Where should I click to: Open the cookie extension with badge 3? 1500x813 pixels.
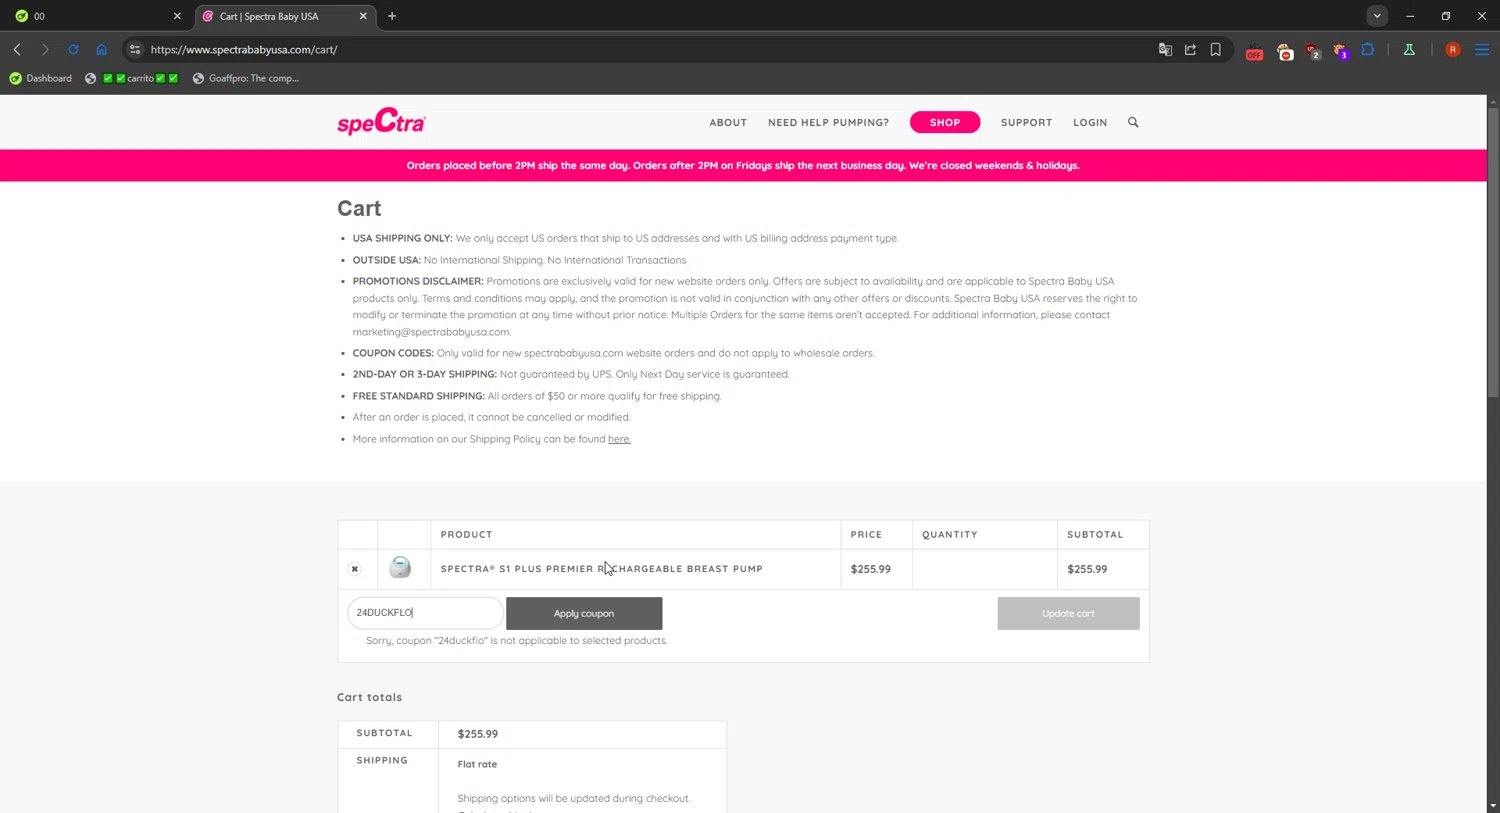1341,50
